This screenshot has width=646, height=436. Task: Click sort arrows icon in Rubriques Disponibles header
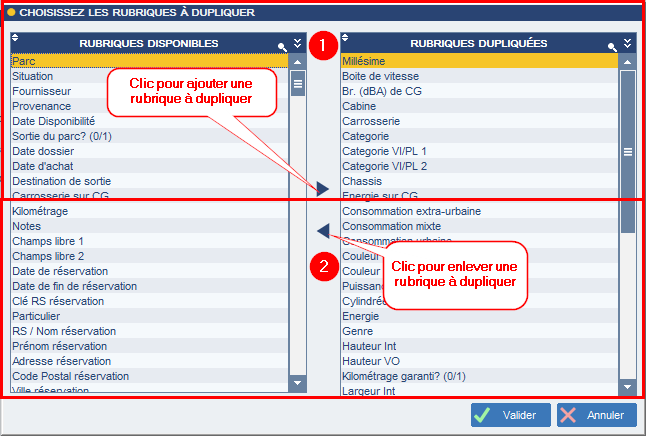point(15,38)
